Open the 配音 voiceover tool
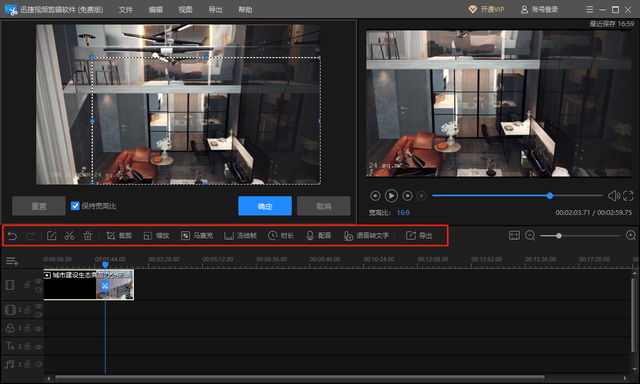 click(318, 235)
